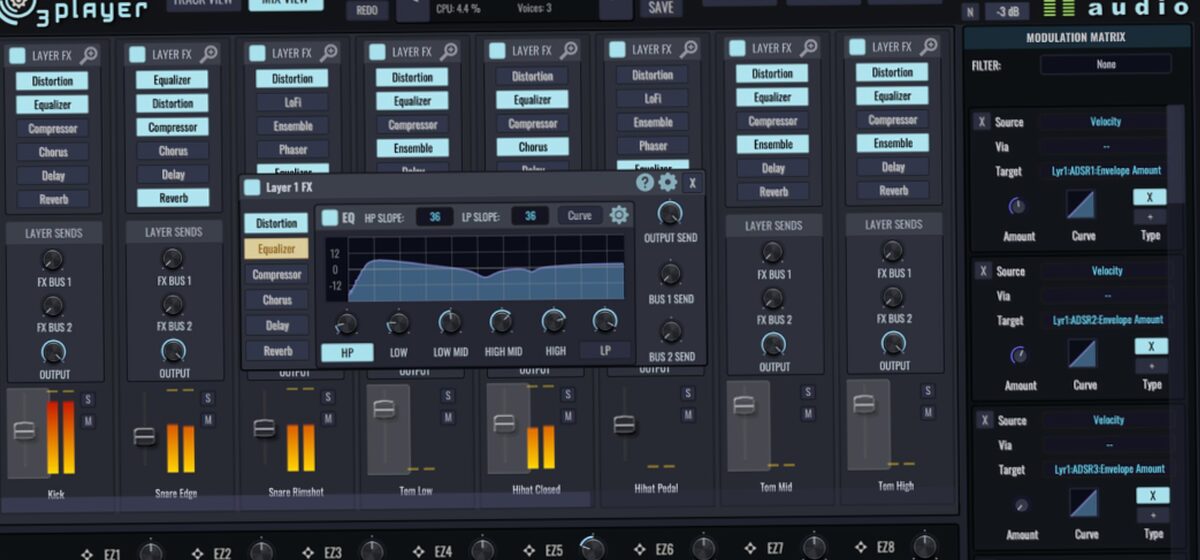
Task: Select Chorus in the Layer 1 FX list
Action: pos(277,300)
